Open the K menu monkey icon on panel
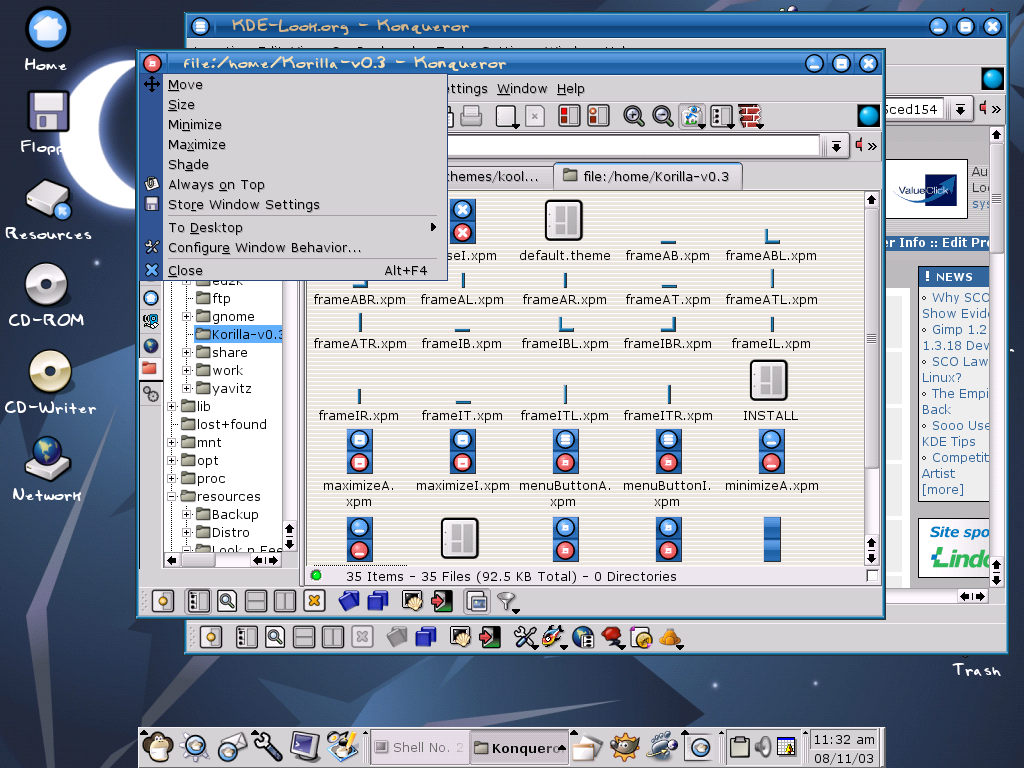1024x768 pixels. click(157, 746)
